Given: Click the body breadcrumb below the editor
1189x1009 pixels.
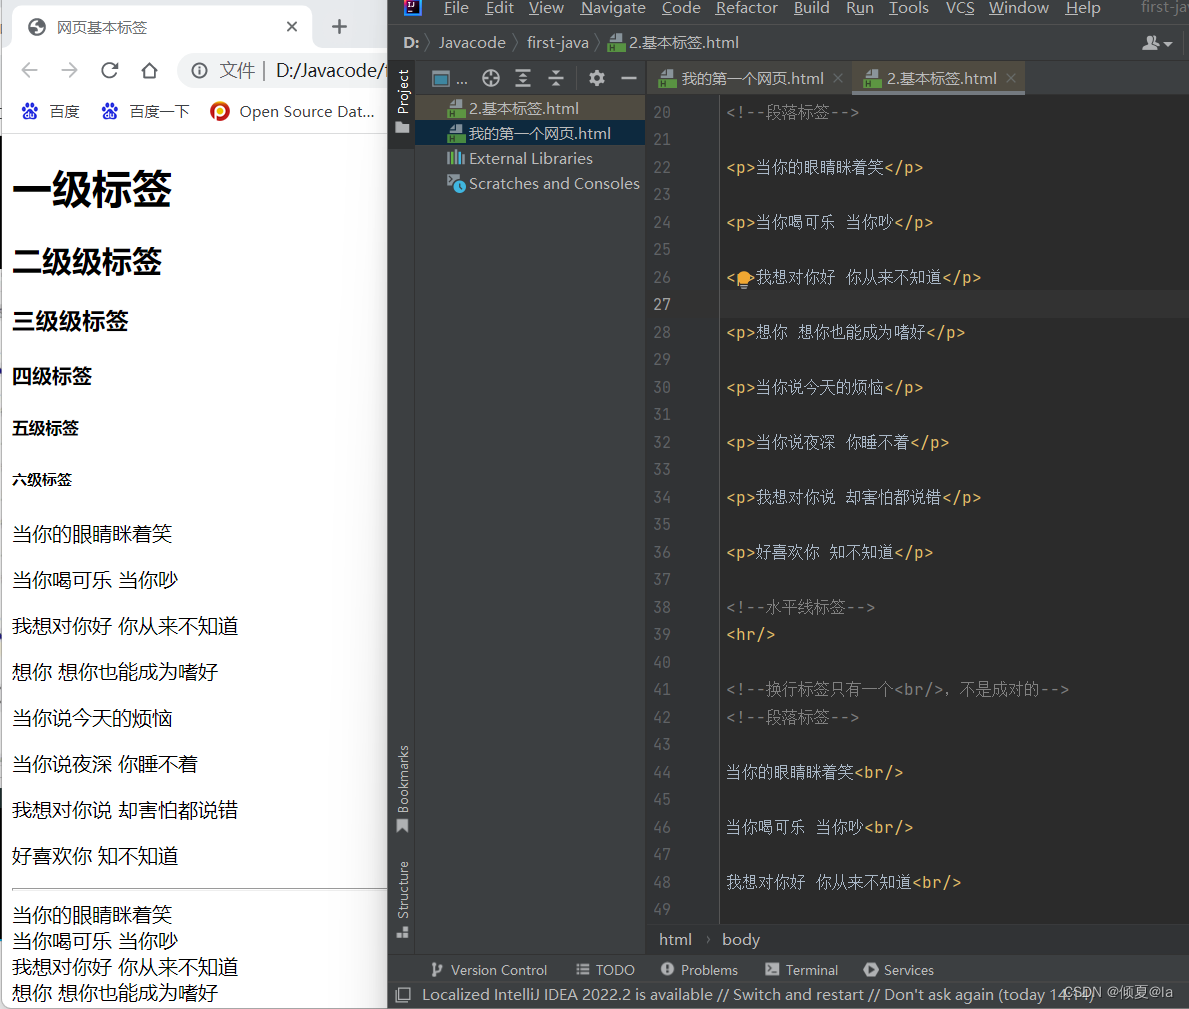Looking at the screenshot, I should 741,940.
